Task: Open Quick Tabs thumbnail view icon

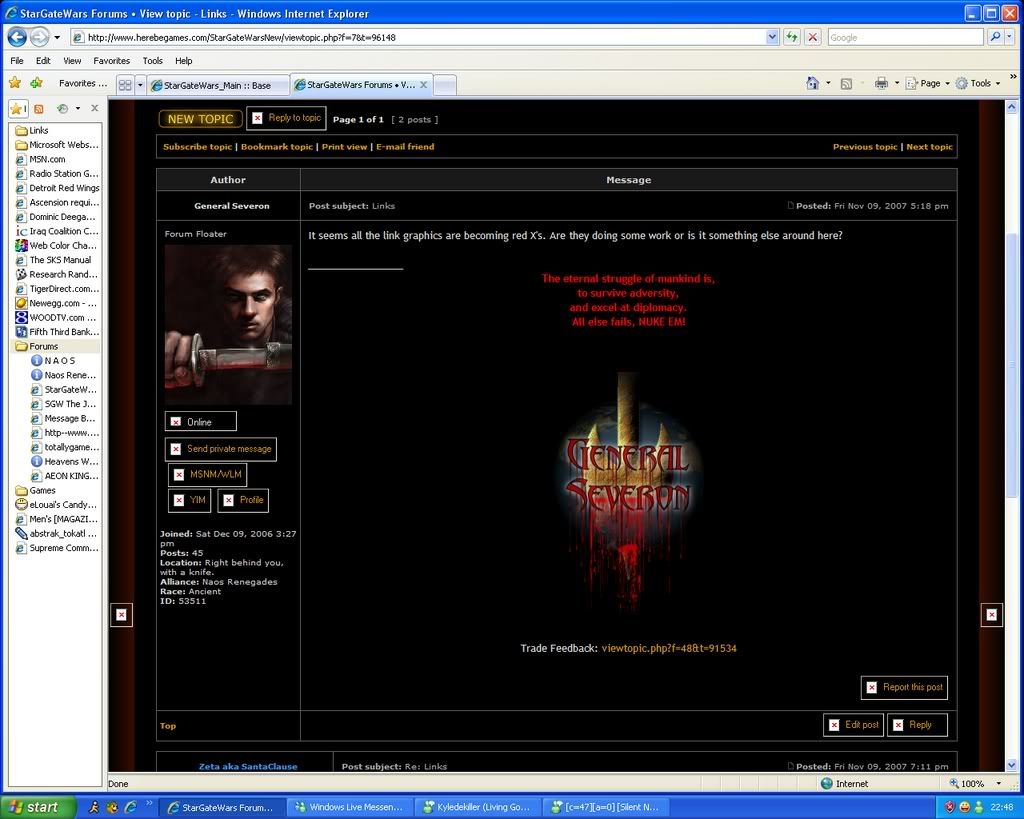Action: click(125, 85)
